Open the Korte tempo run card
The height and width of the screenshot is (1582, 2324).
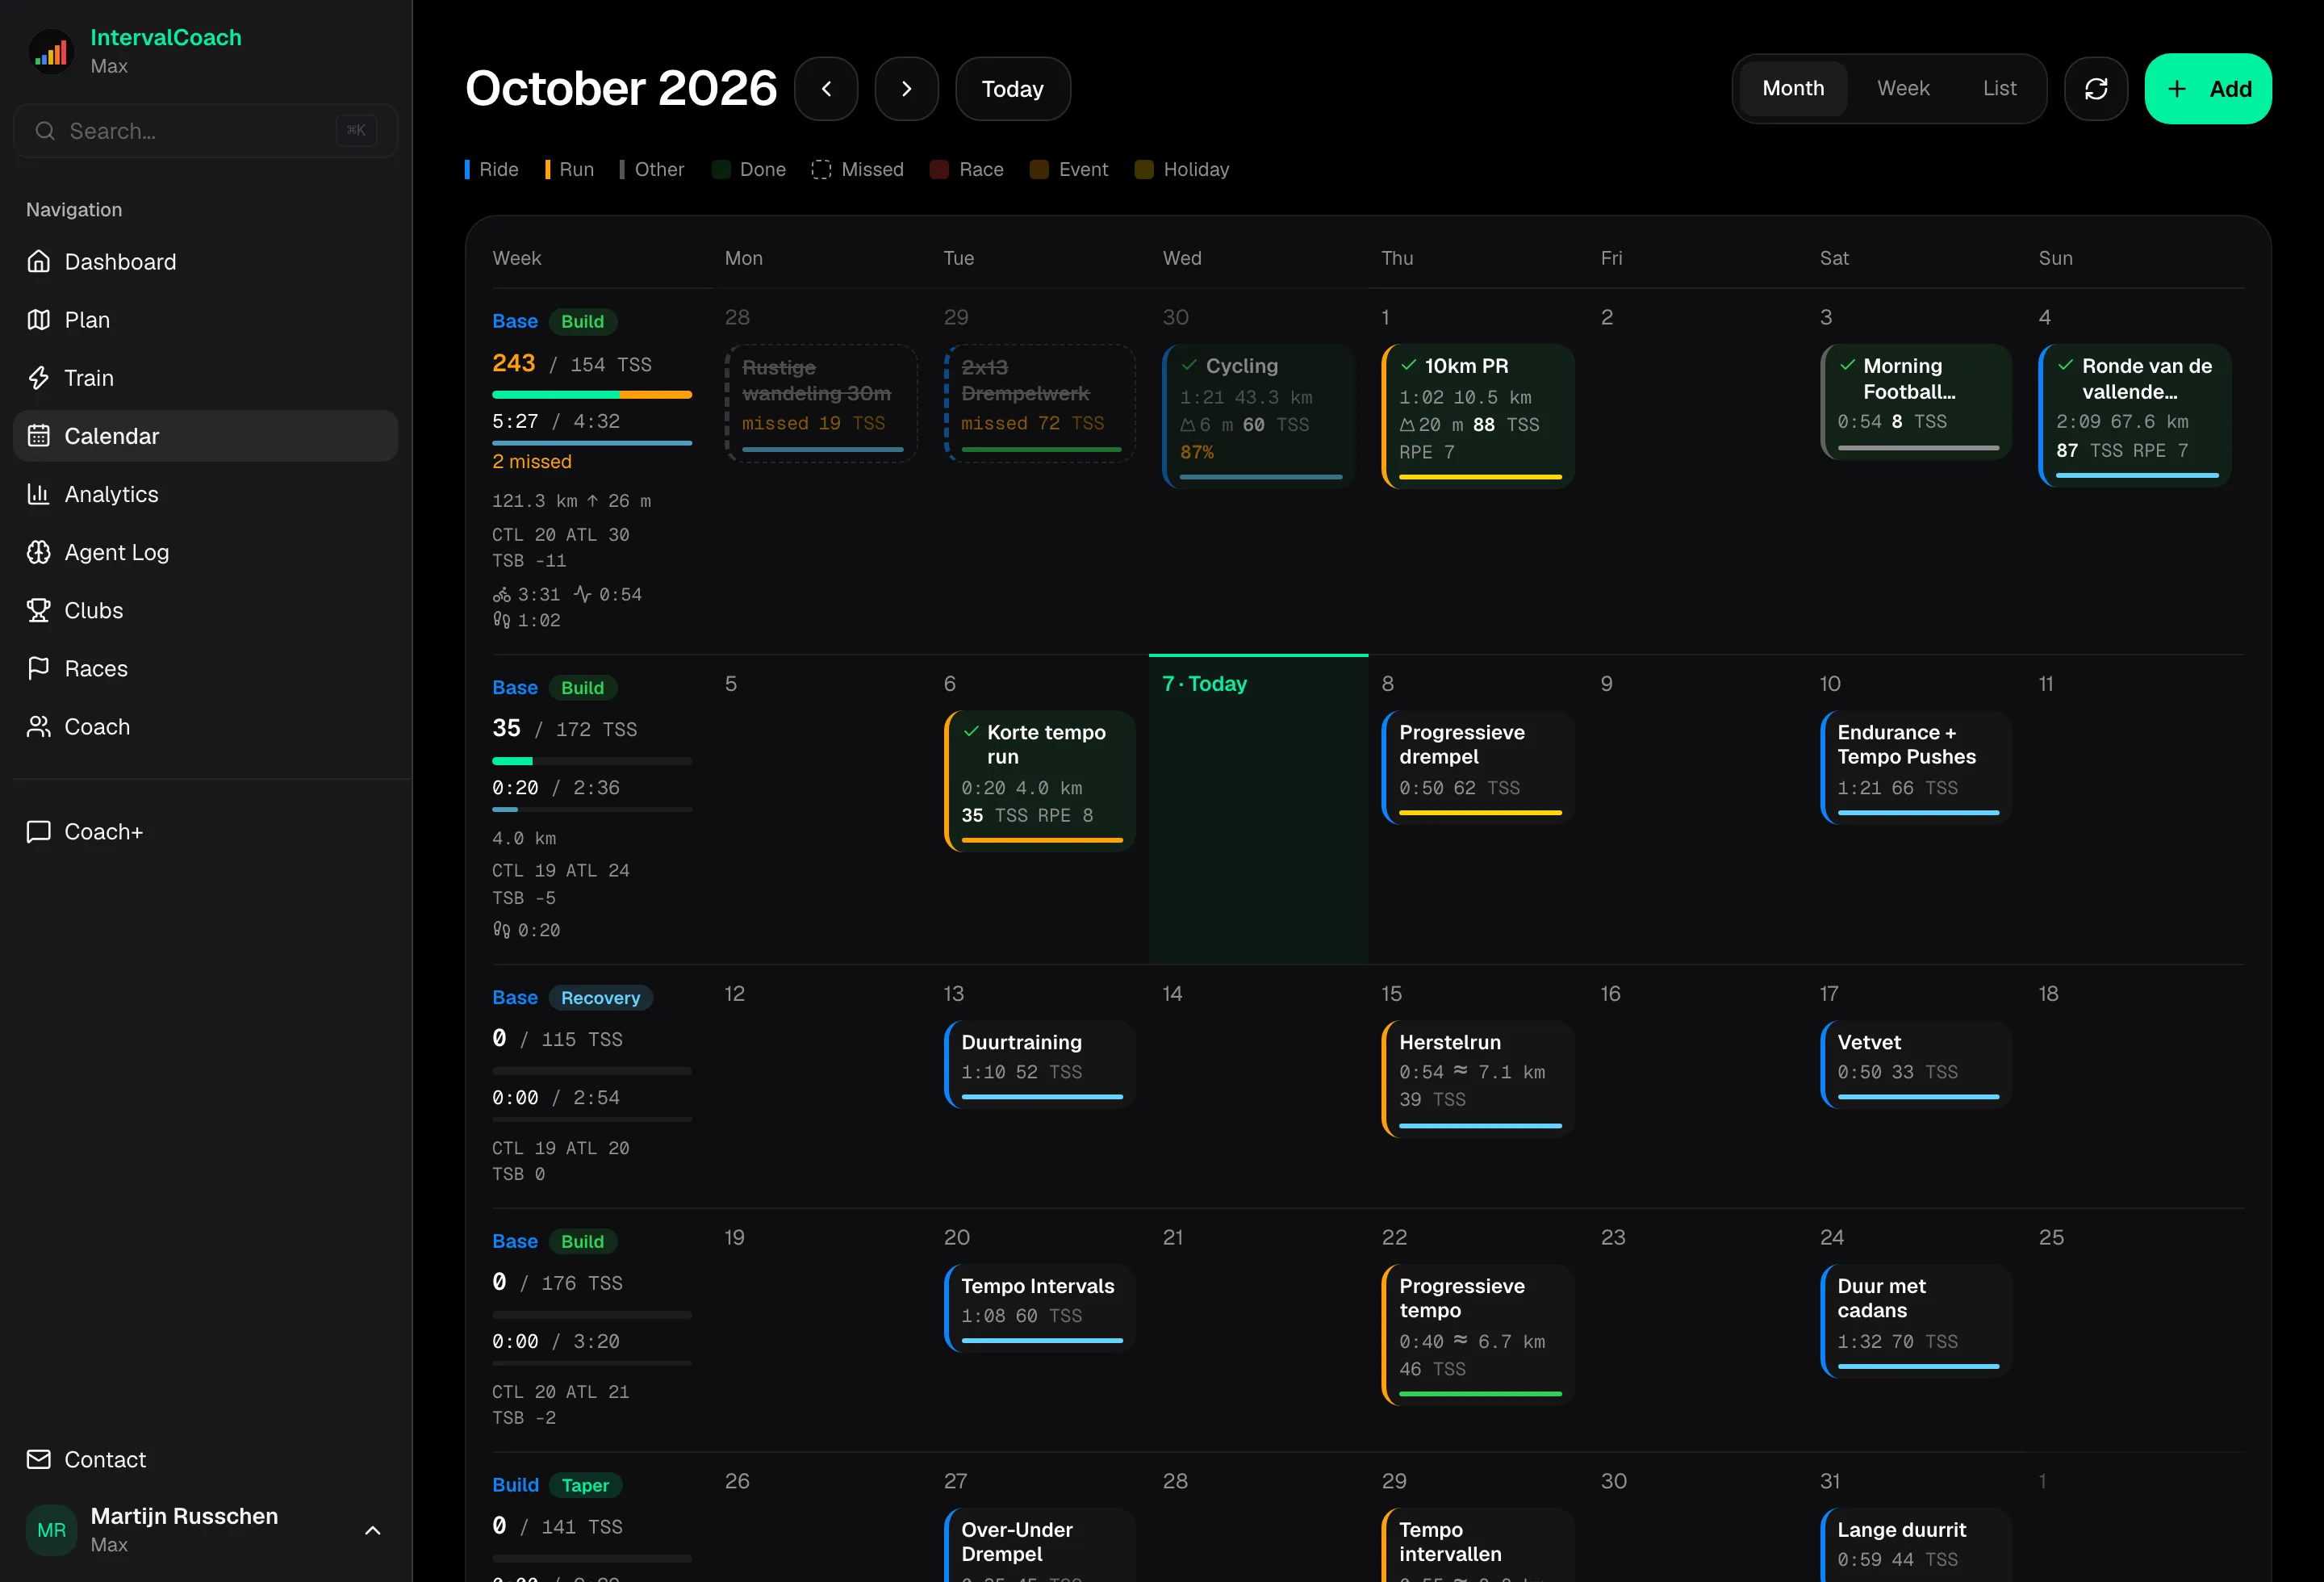pyautogui.click(x=1039, y=781)
